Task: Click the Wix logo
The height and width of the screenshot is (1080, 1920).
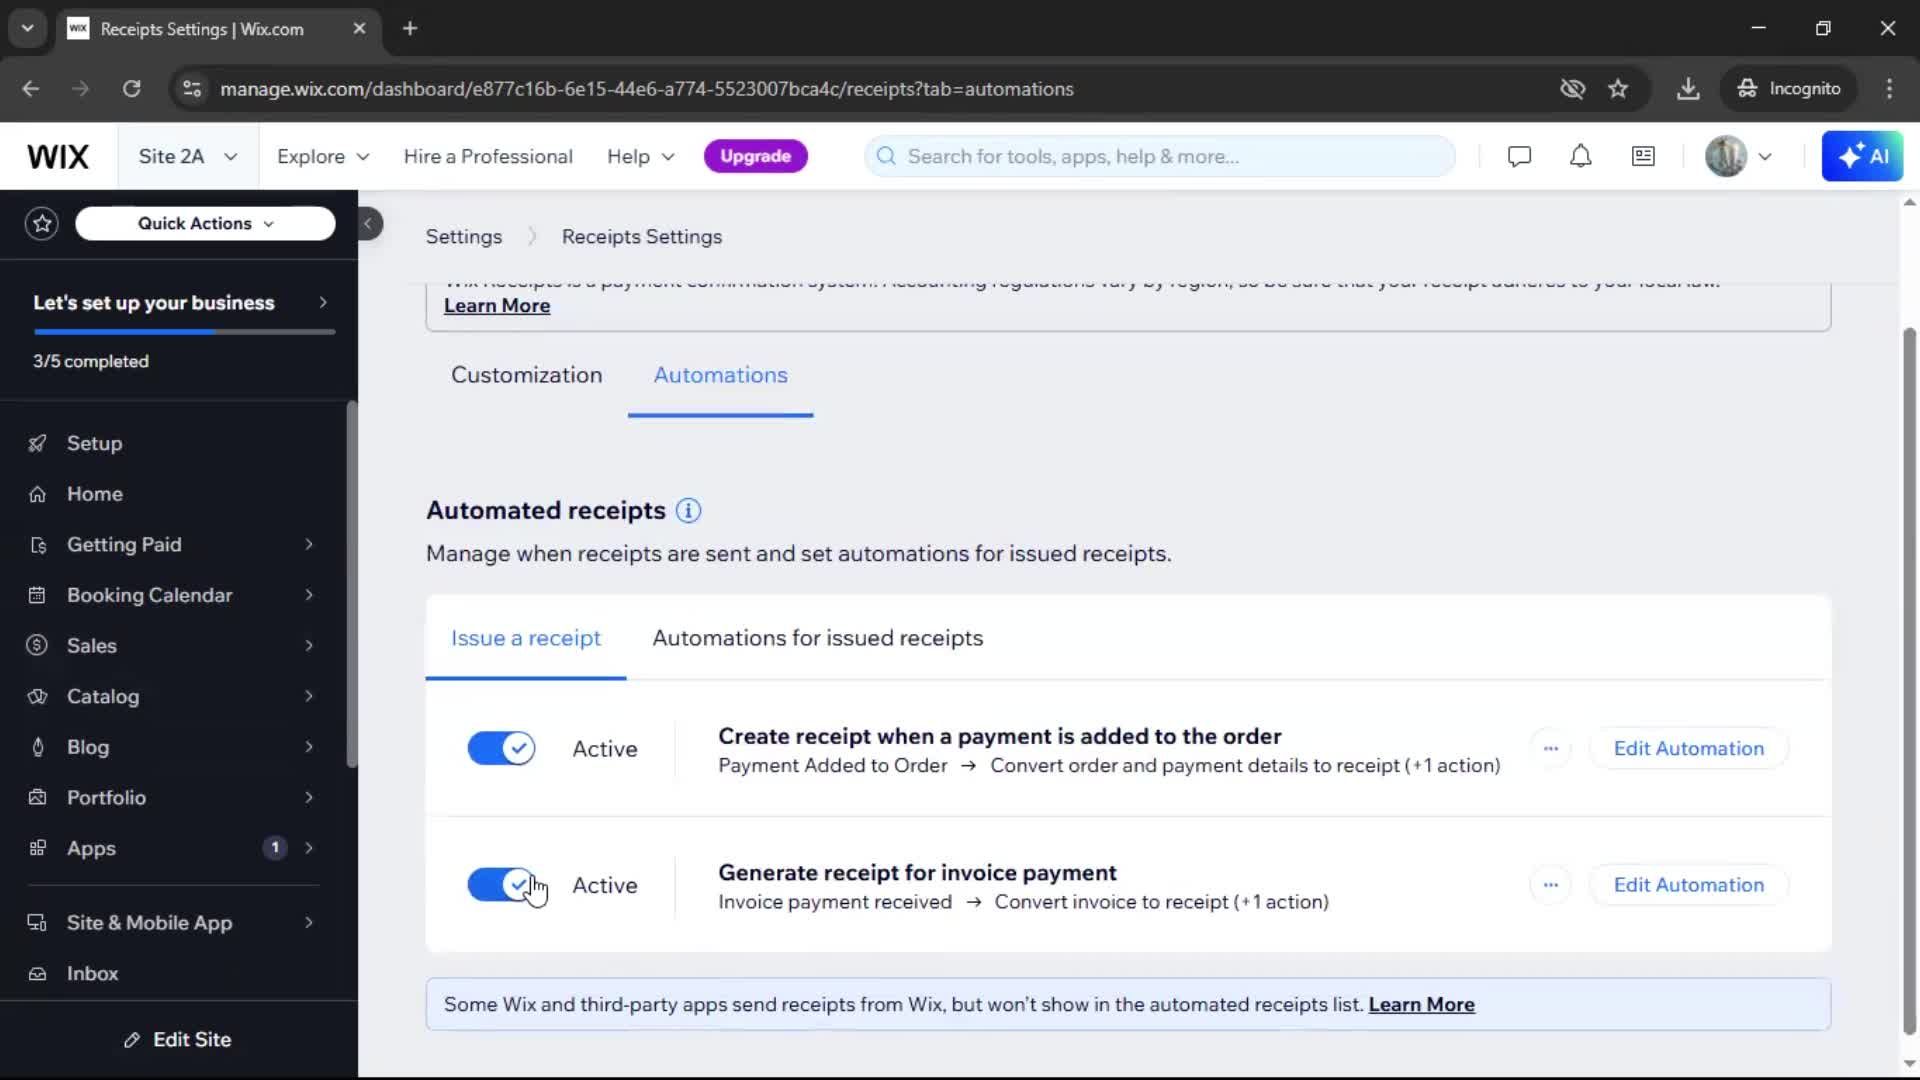Action: click(x=58, y=157)
